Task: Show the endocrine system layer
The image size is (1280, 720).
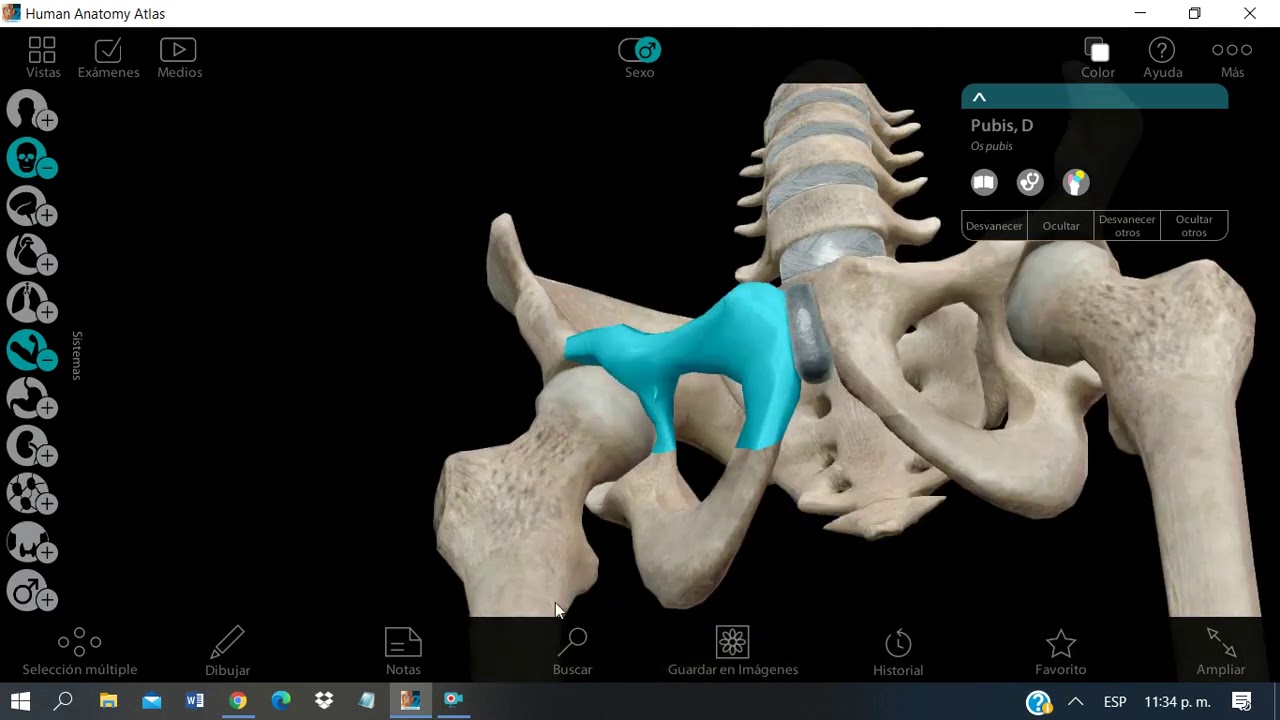Action: tap(30, 542)
